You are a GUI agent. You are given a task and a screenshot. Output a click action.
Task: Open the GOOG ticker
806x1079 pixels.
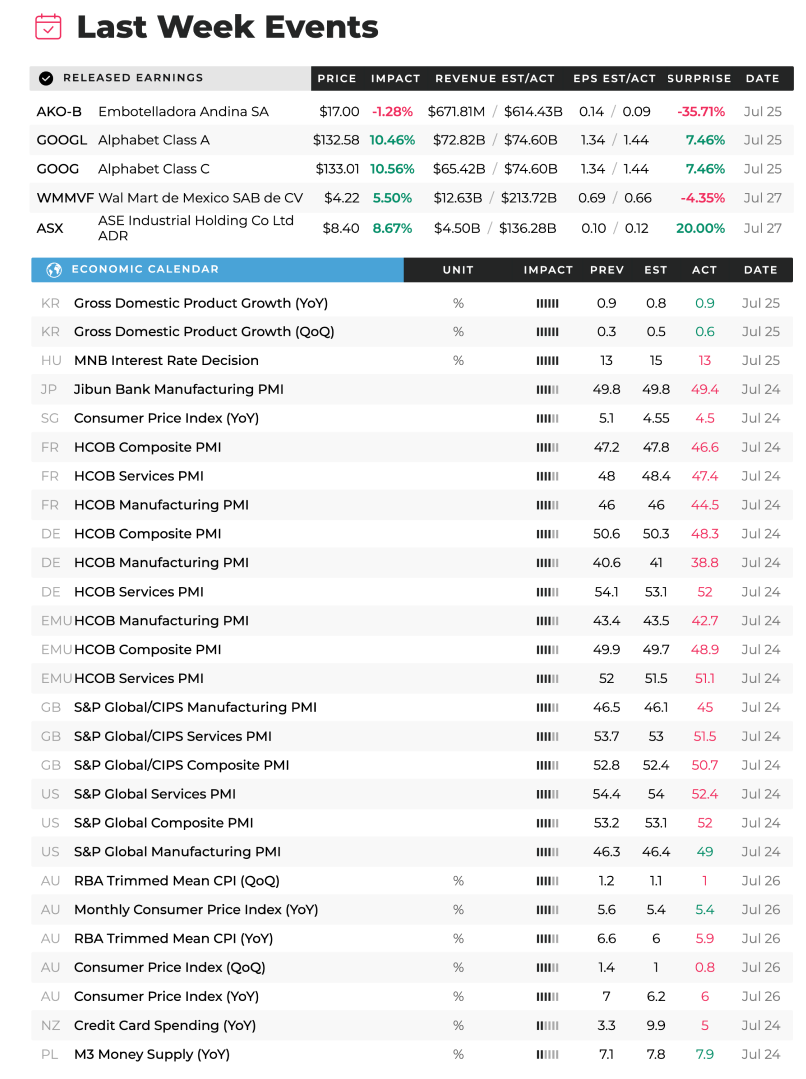[x=58, y=169]
